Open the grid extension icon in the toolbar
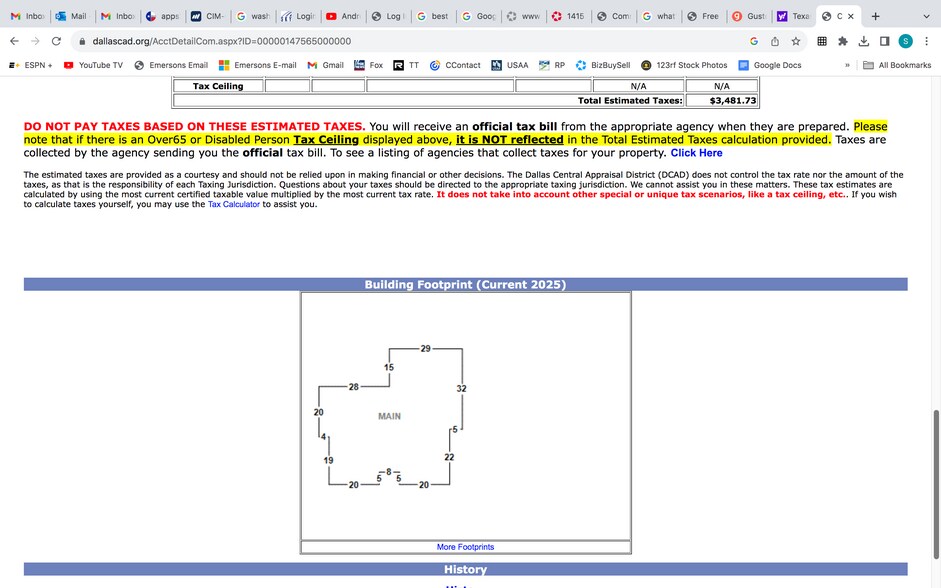941x588 pixels. coord(822,41)
